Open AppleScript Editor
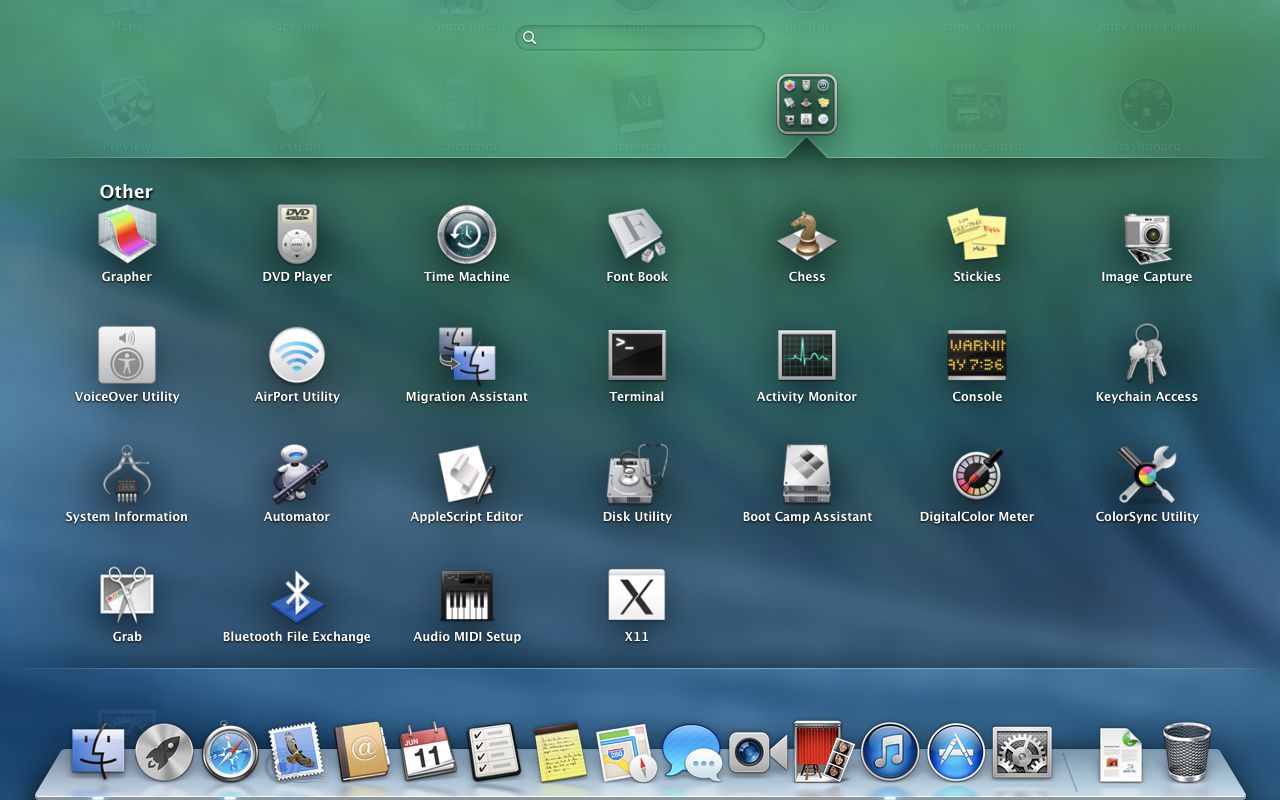 coord(467,475)
